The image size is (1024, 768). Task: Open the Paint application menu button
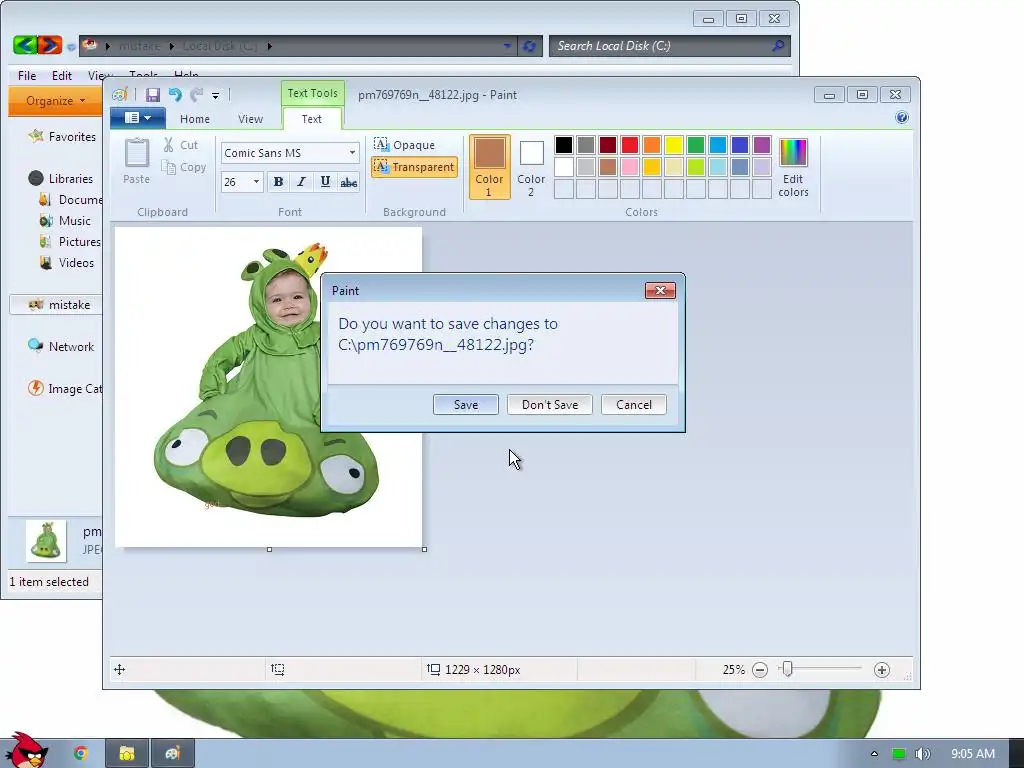(x=138, y=118)
